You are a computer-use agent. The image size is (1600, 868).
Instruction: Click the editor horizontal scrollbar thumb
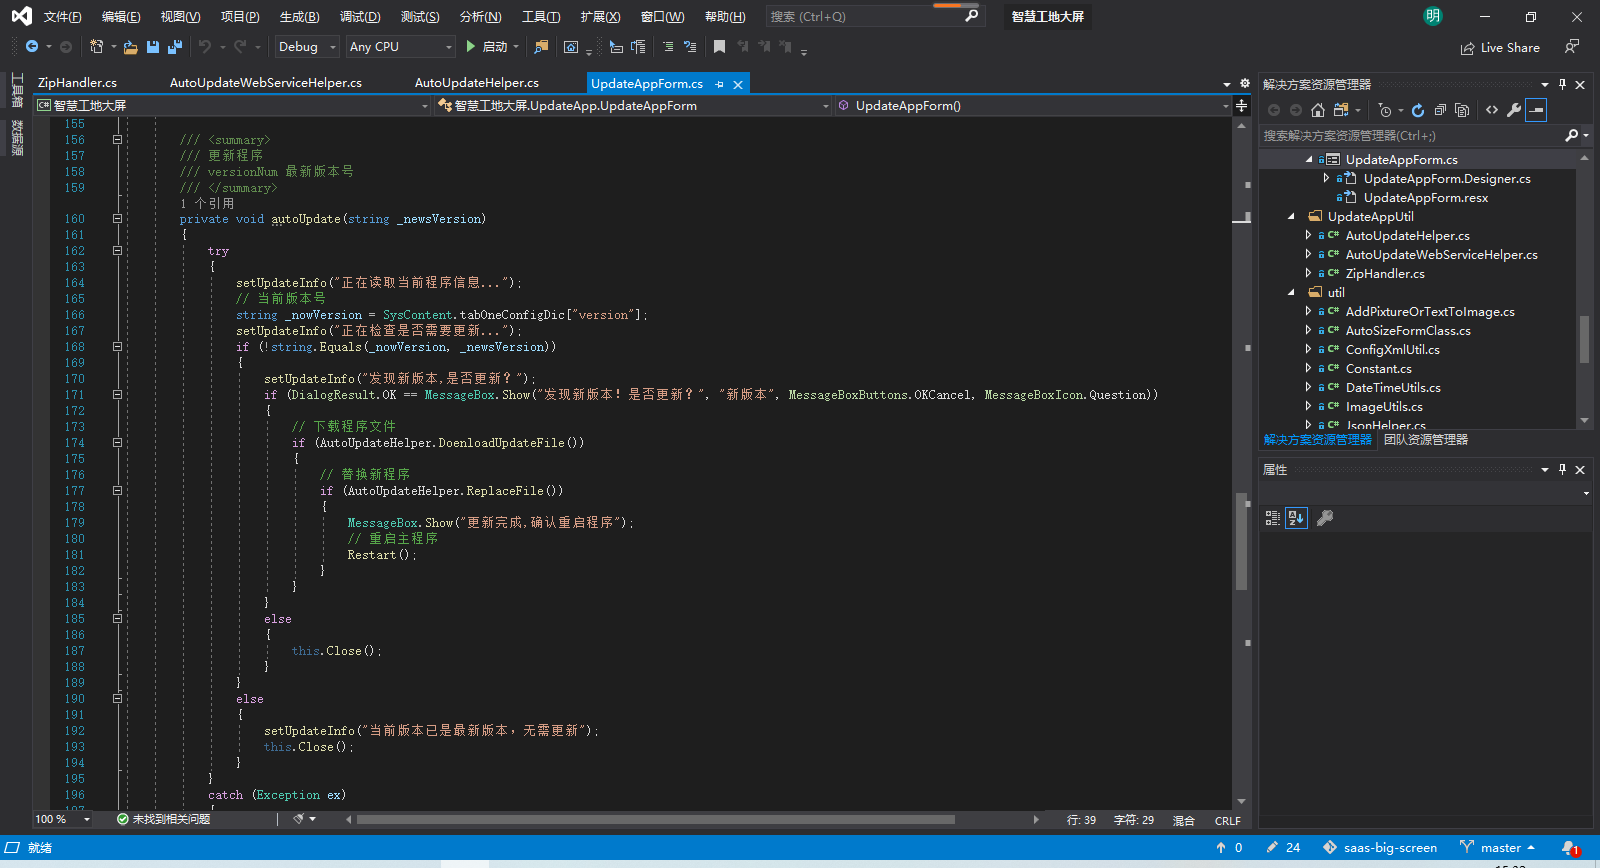coord(656,820)
